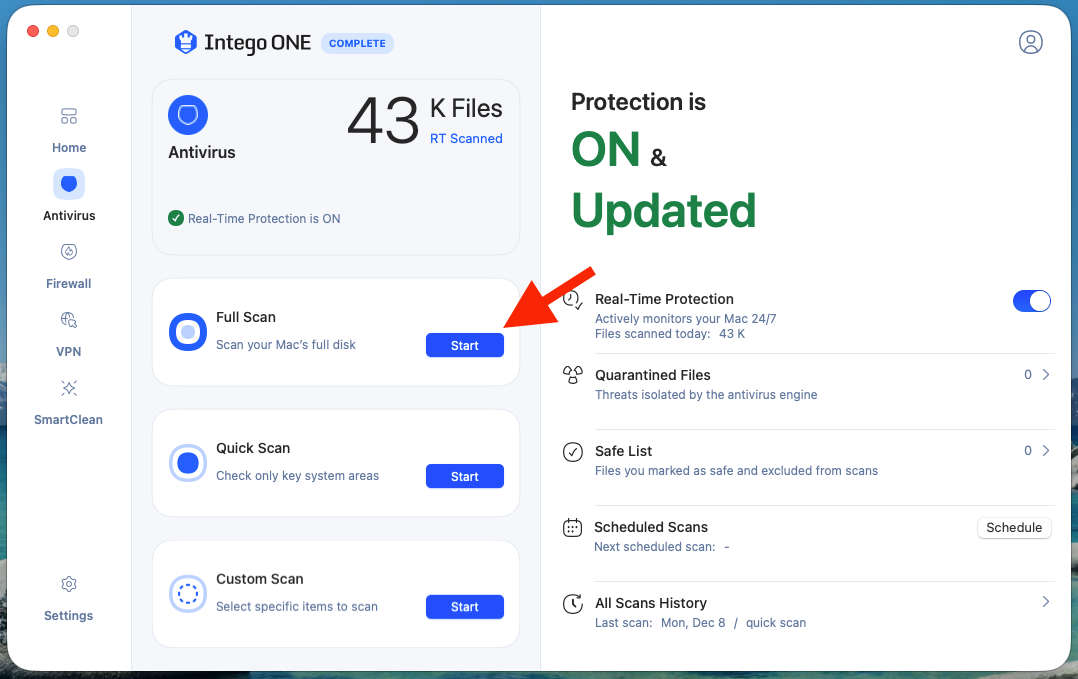The height and width of the screenshot is (679, 1078).
Task: Click the Schedule button
Action: pyautogui.click(x=1014, y=528)
